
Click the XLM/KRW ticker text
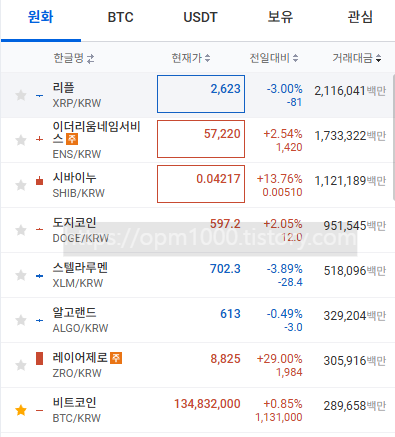coord(78,283)
